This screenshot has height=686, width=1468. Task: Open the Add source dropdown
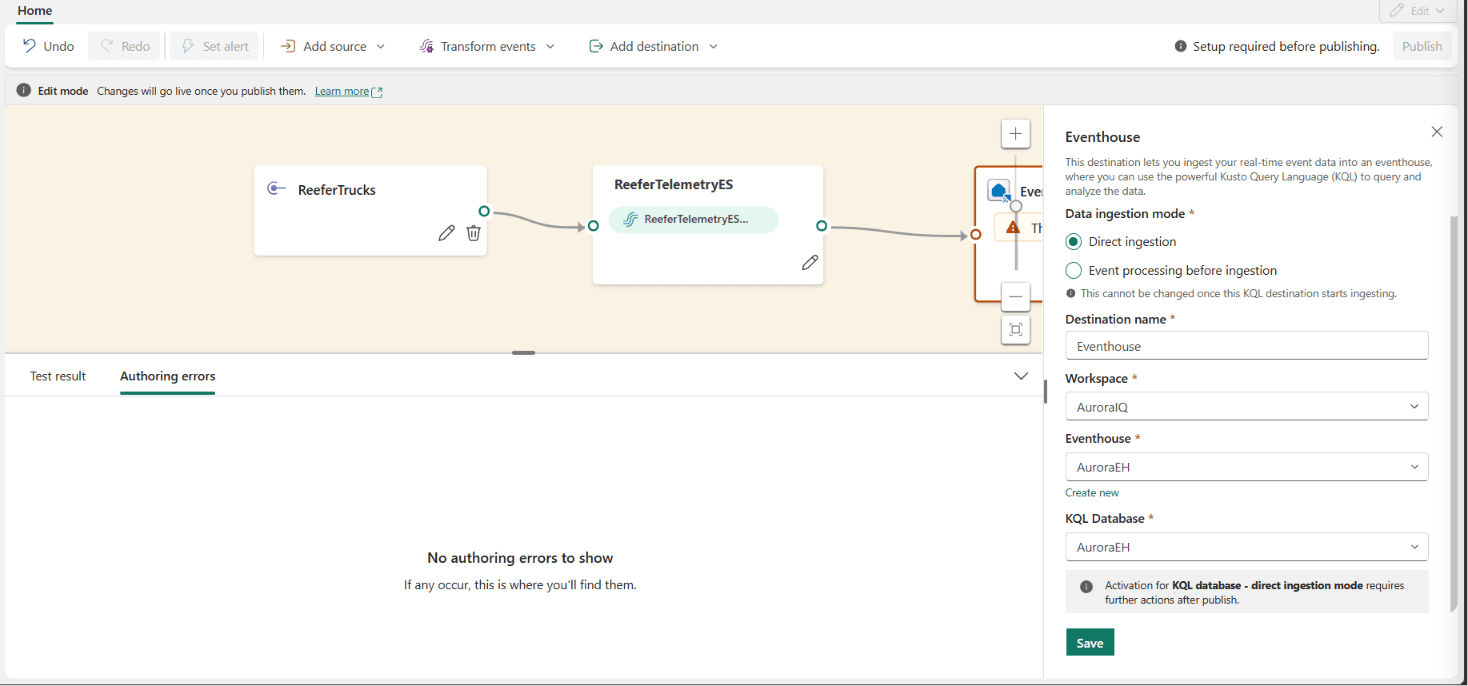pos(333,46)
